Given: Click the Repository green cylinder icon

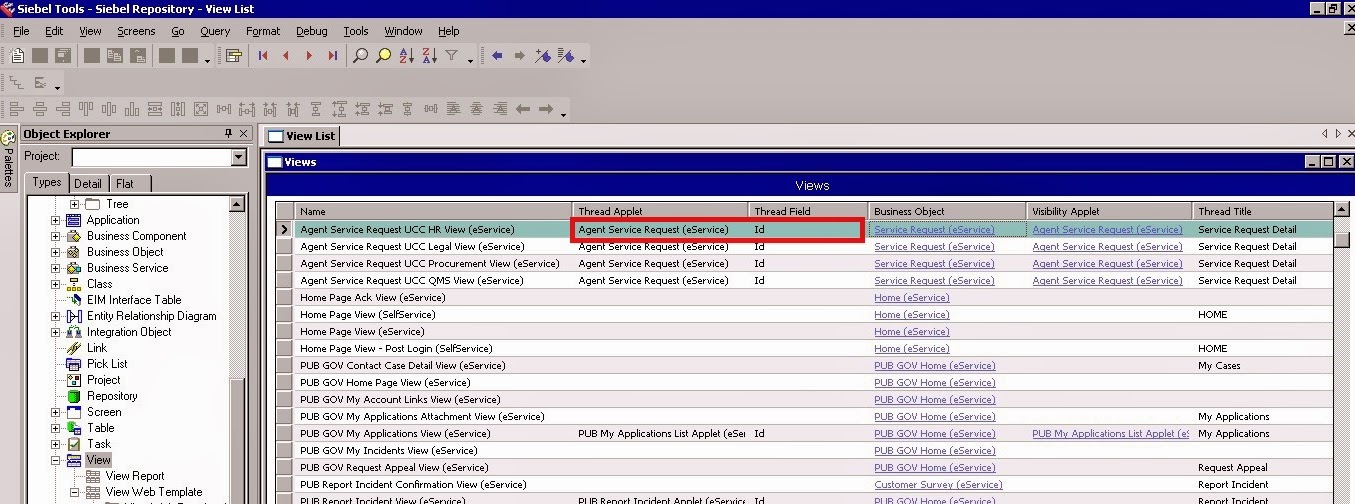Looking at the screenshot, I should [73, 396].
